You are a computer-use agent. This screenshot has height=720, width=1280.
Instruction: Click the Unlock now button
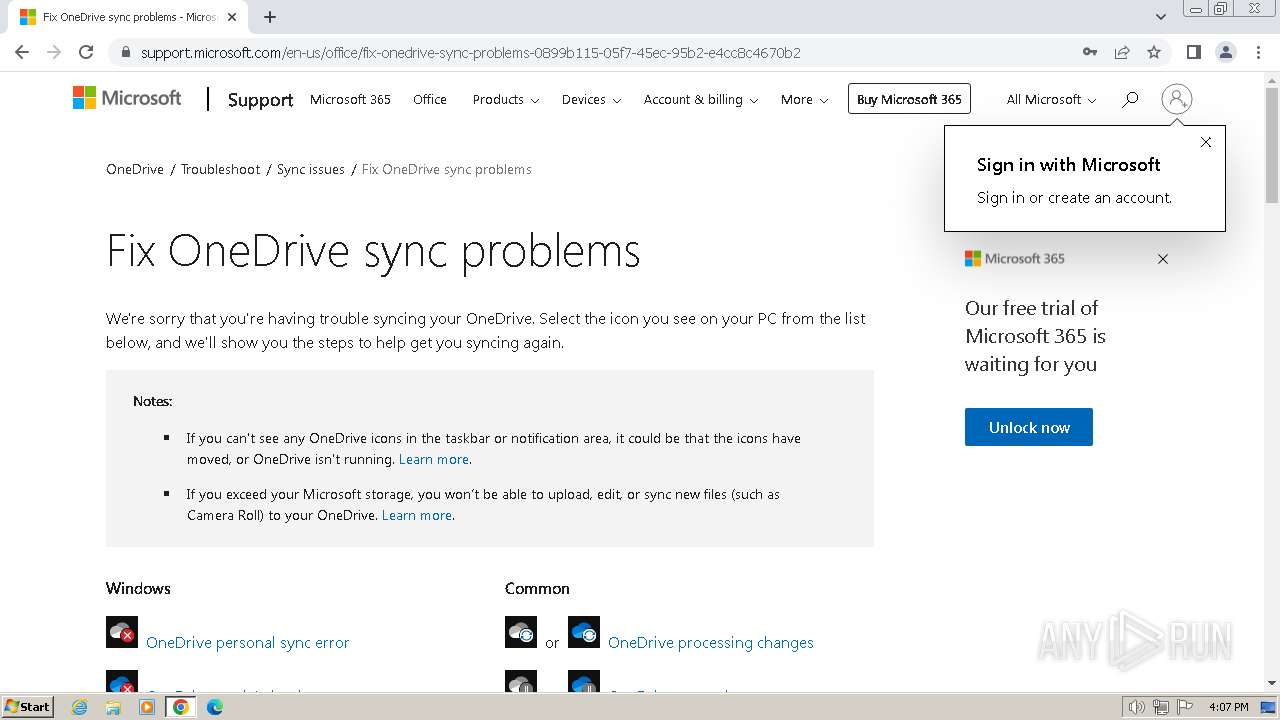[x=1029, y=427]
